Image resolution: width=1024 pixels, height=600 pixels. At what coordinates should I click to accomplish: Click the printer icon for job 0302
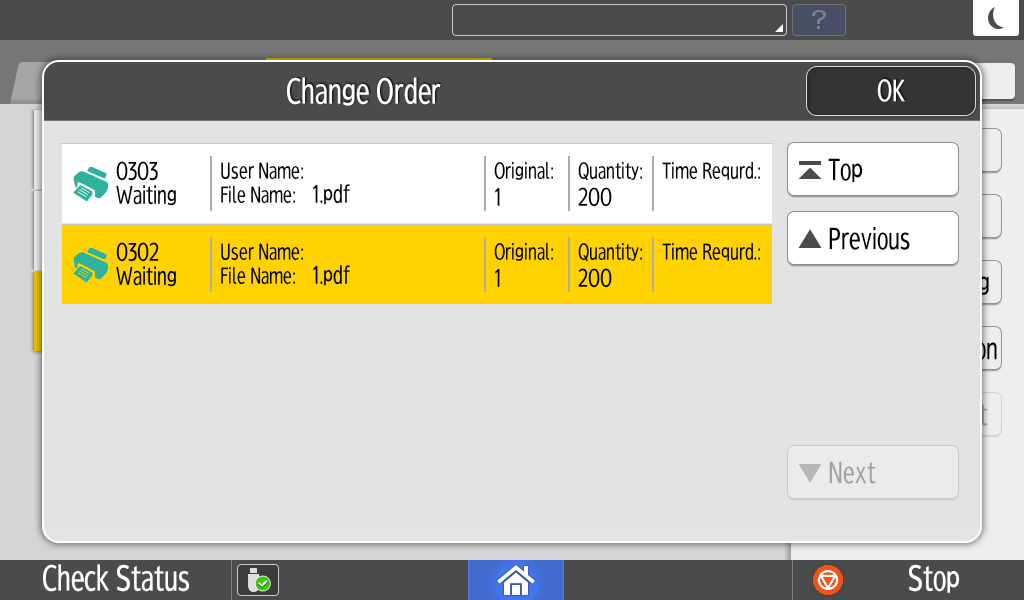(91, 265)
